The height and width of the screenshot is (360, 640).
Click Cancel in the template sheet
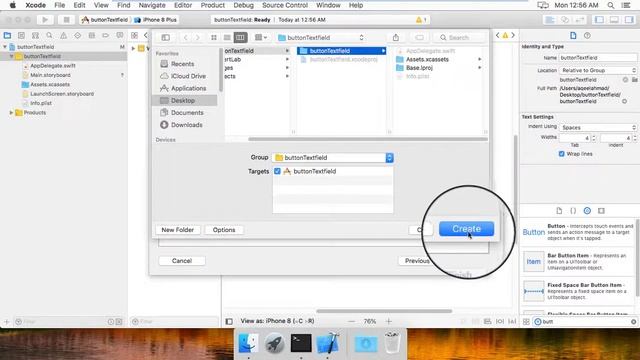click(182, 261)
